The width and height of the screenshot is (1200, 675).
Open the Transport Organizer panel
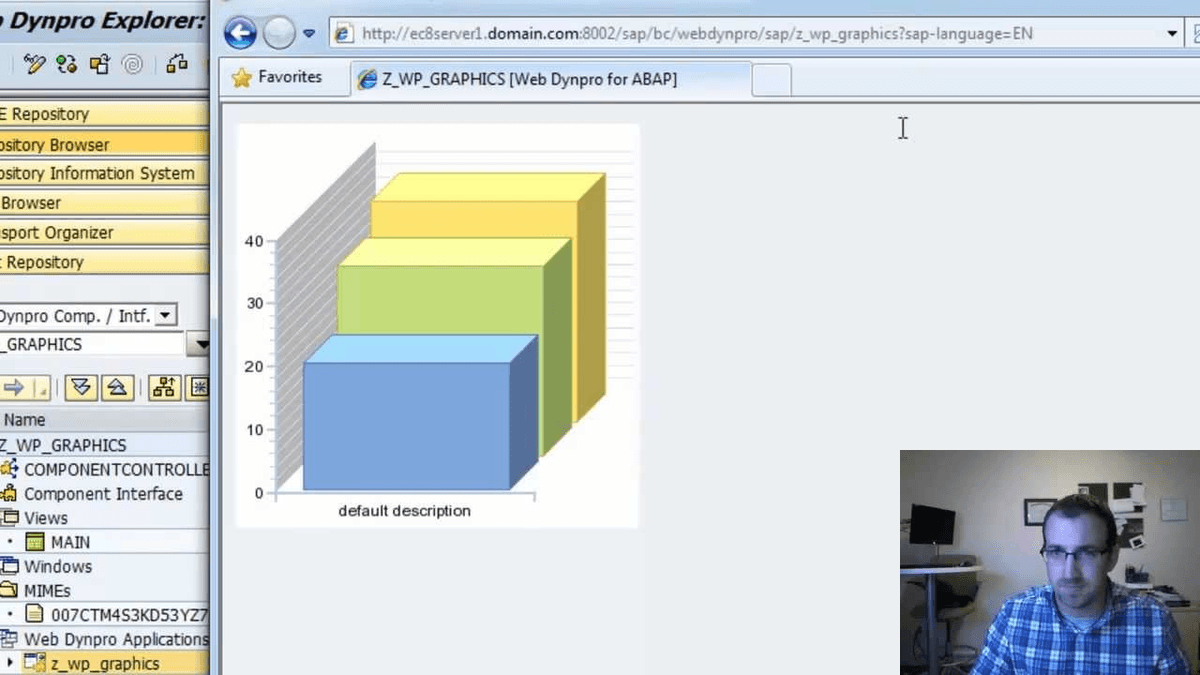click(104, 232)
